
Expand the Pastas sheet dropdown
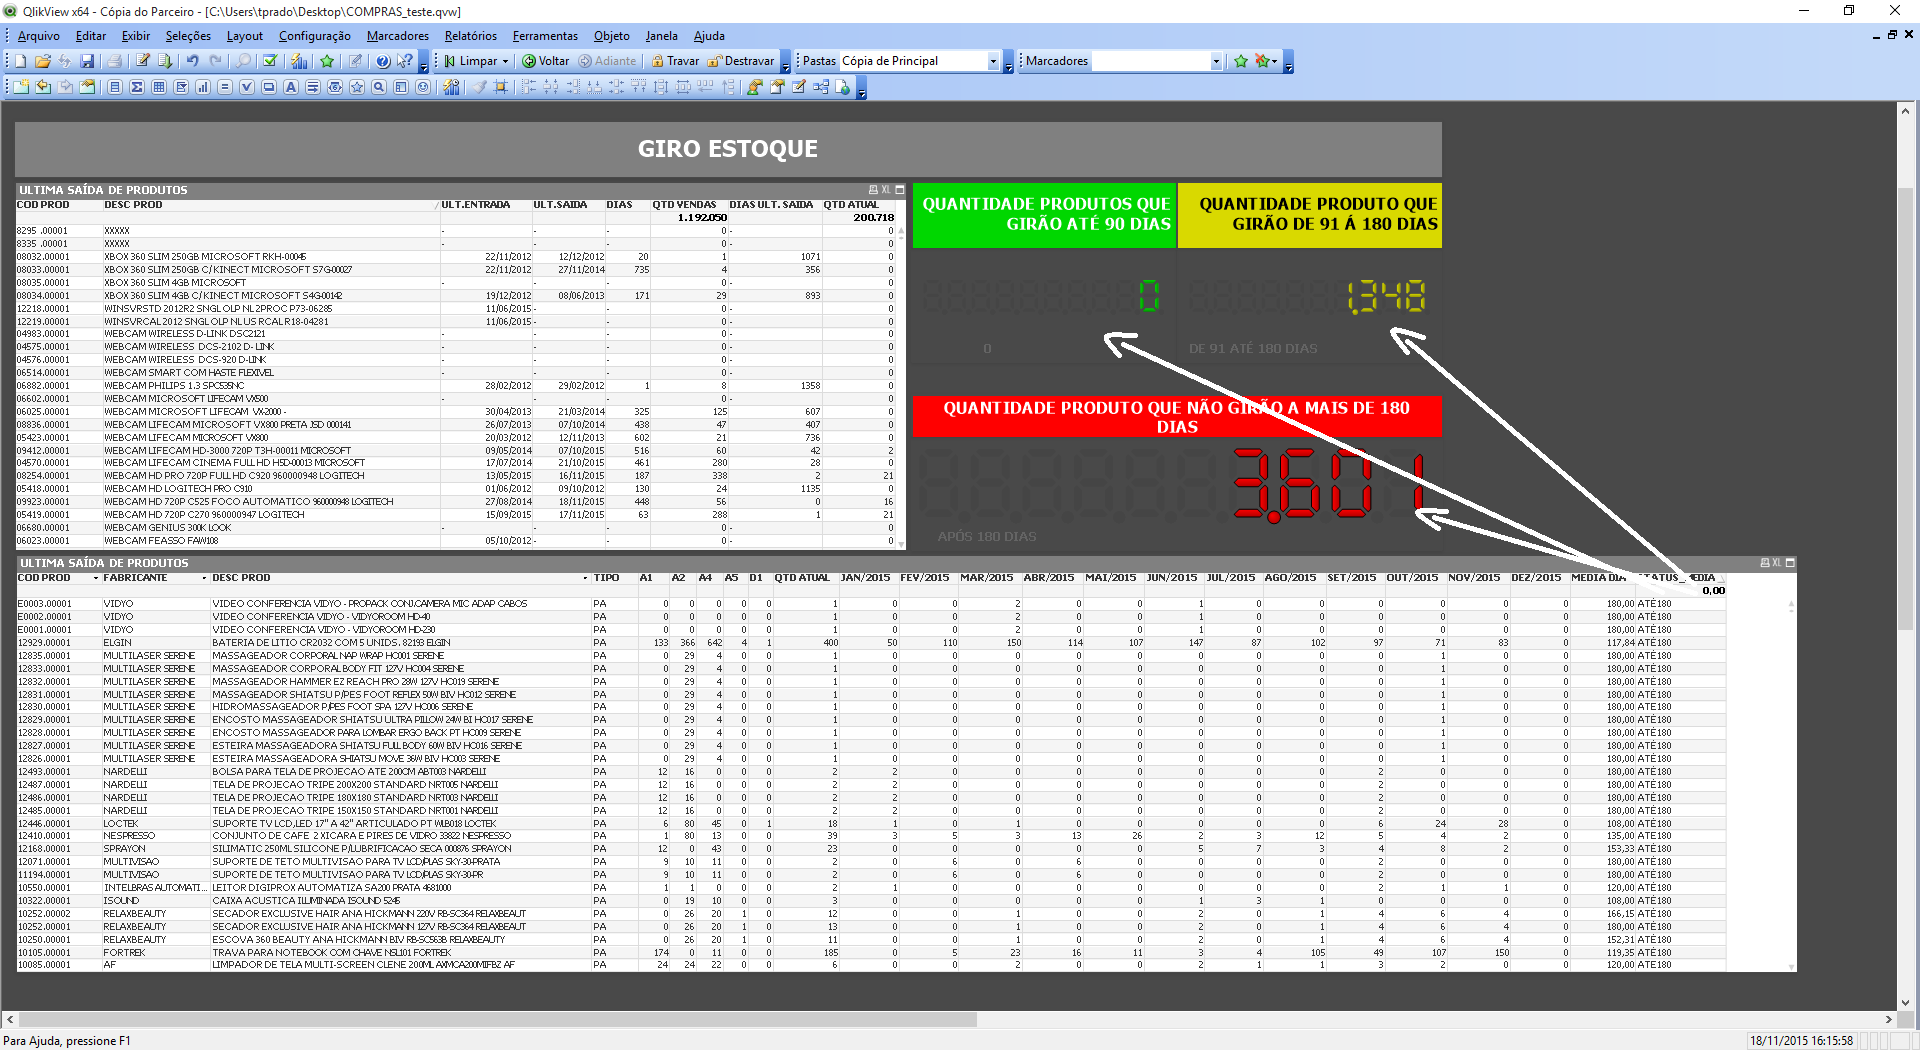993,61
